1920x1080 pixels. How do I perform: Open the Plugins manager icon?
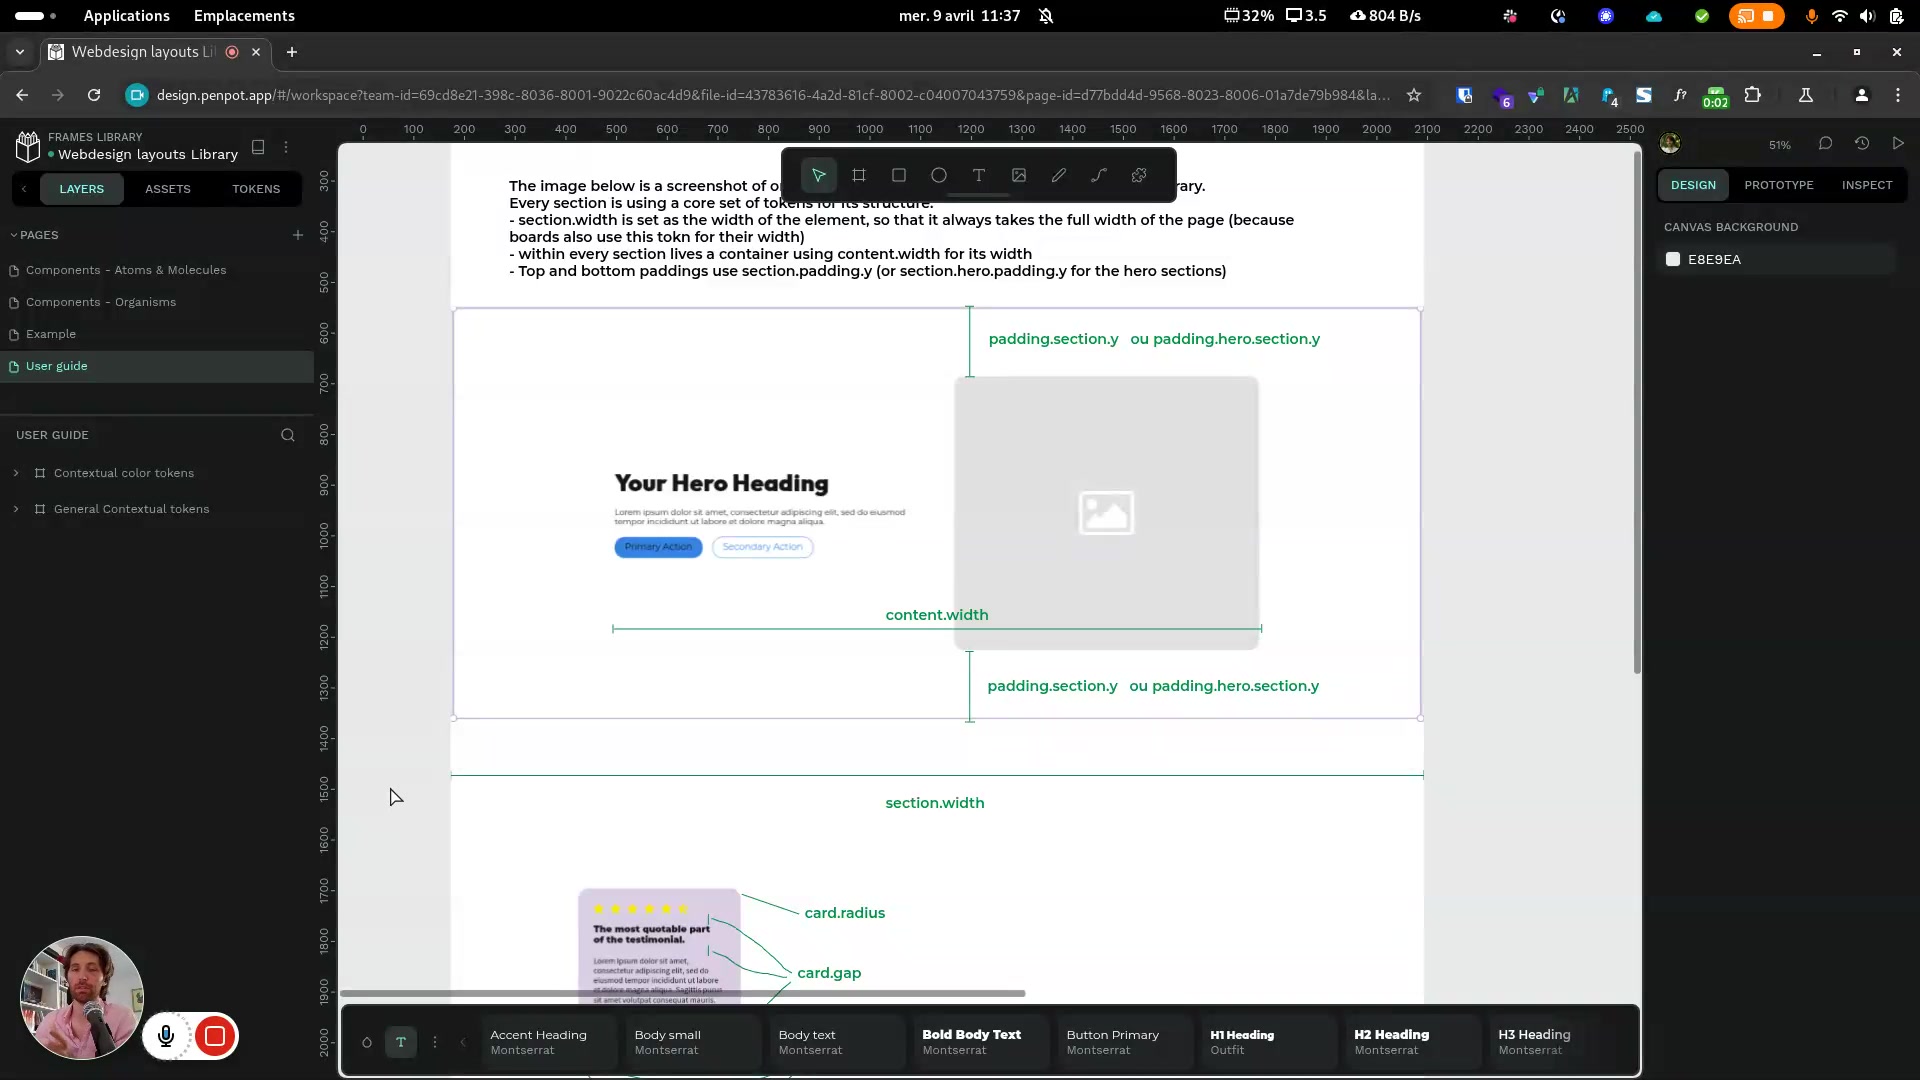1138,175
